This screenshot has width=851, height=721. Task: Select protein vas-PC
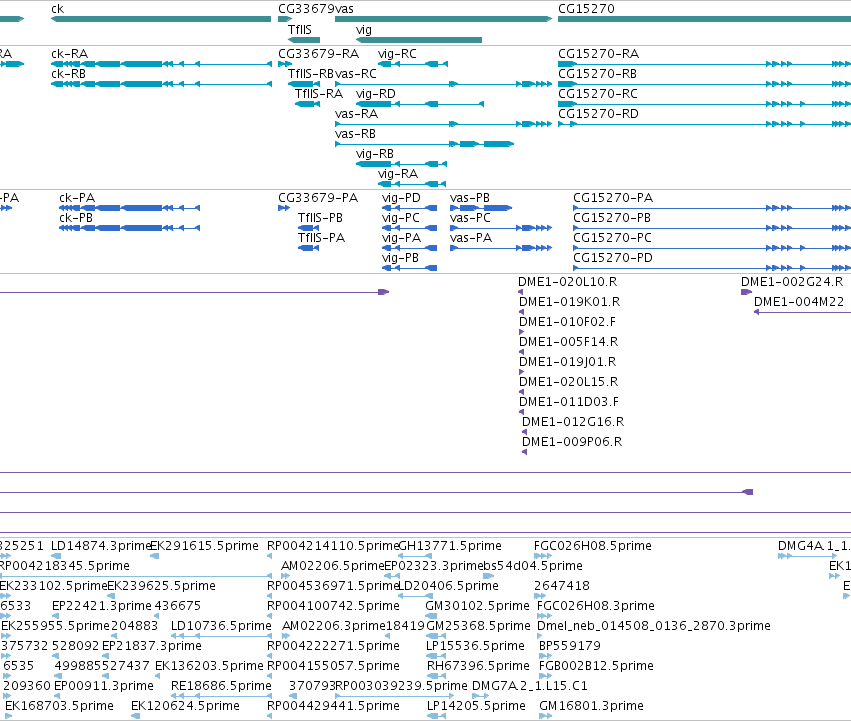(x=501, y=228)
